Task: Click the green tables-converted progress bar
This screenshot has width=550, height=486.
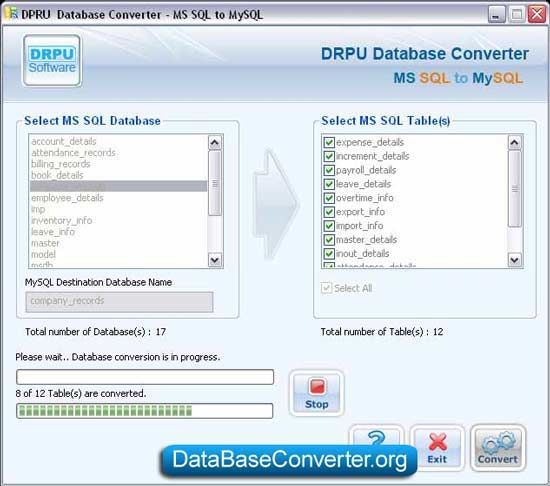Action: [x=145, y=411]
